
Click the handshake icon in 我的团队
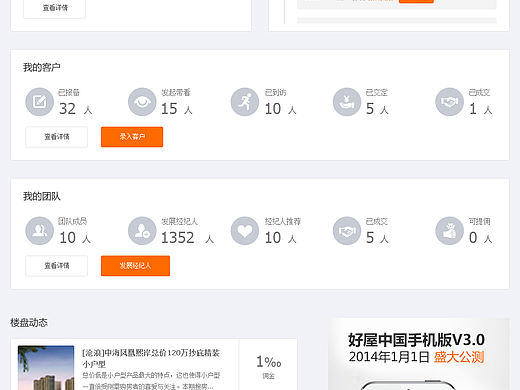pos(347,231)
